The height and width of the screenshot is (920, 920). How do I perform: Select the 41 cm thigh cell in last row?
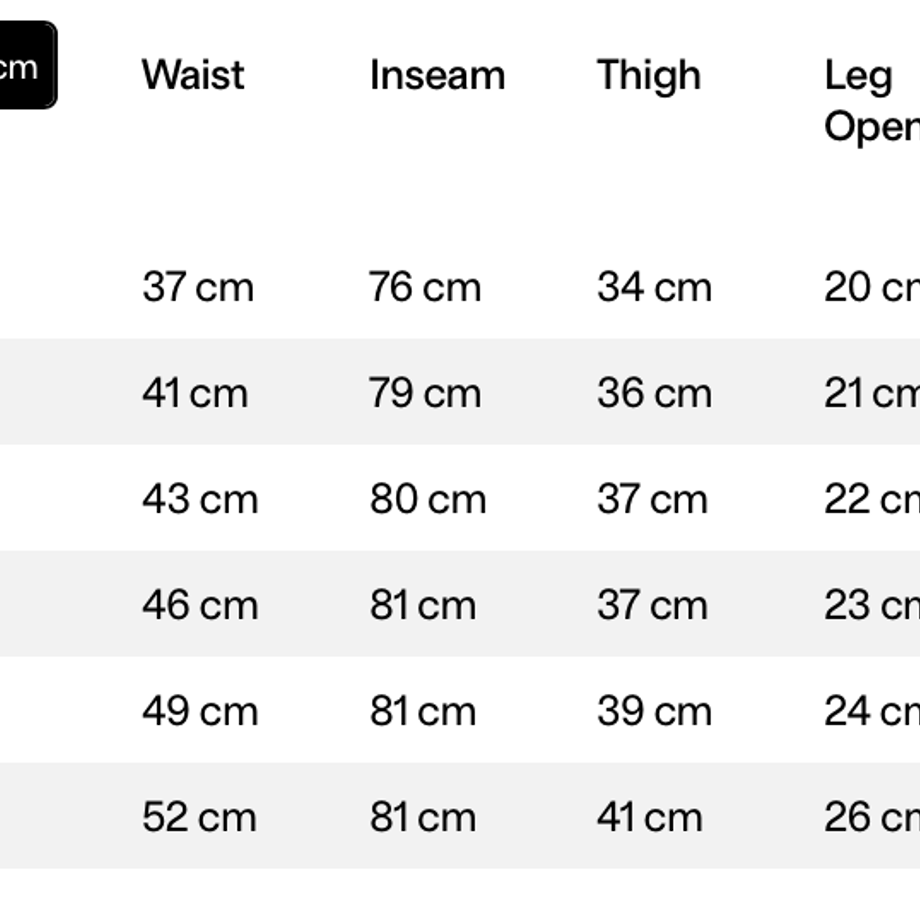650,817
